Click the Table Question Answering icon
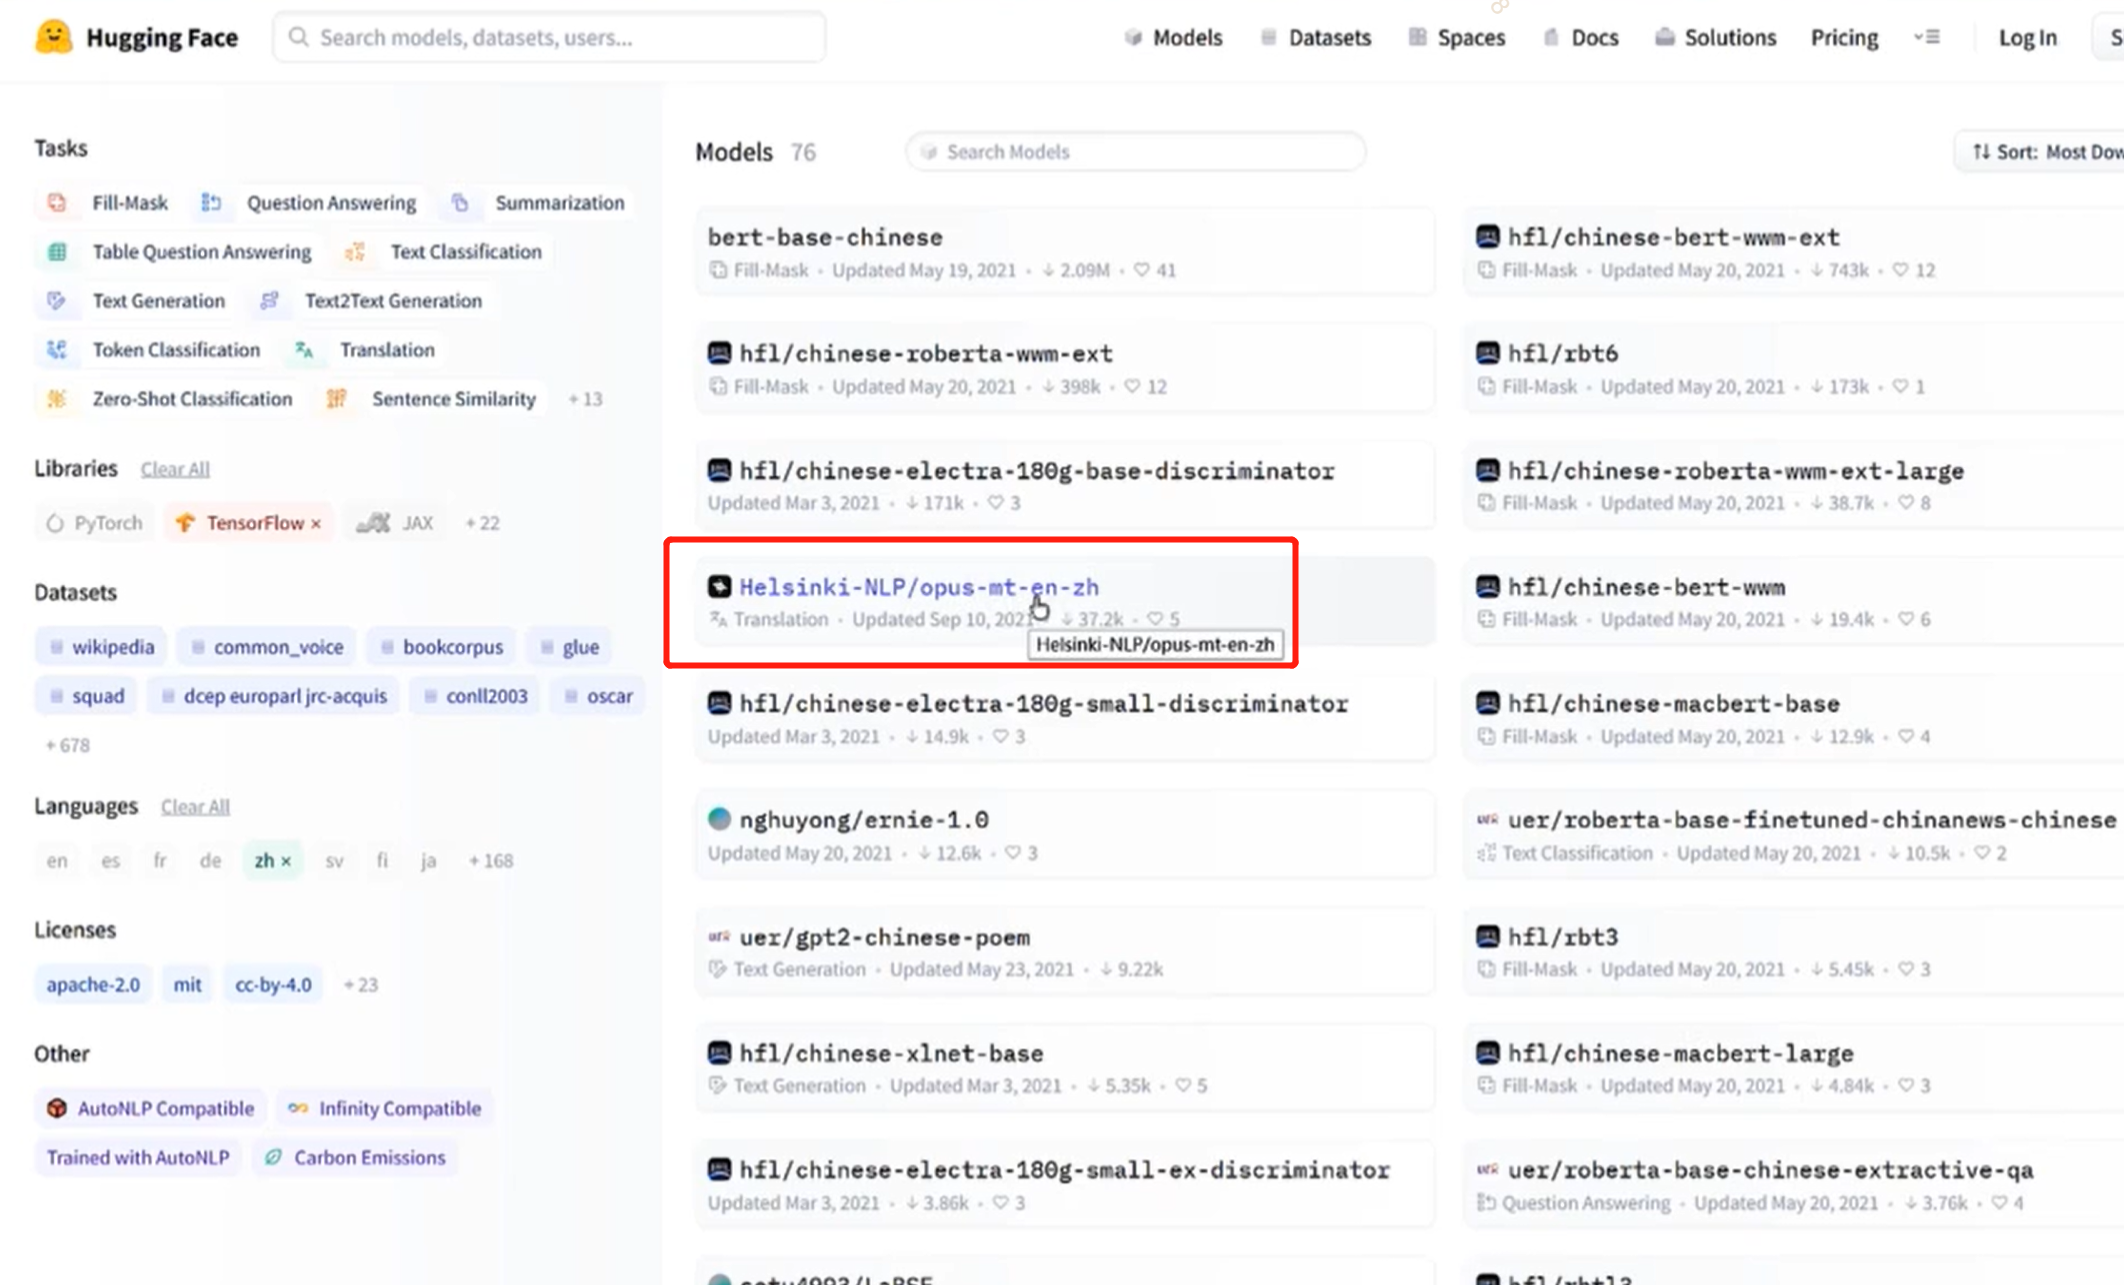2124x1285 pixels. [x=57, y=252]
